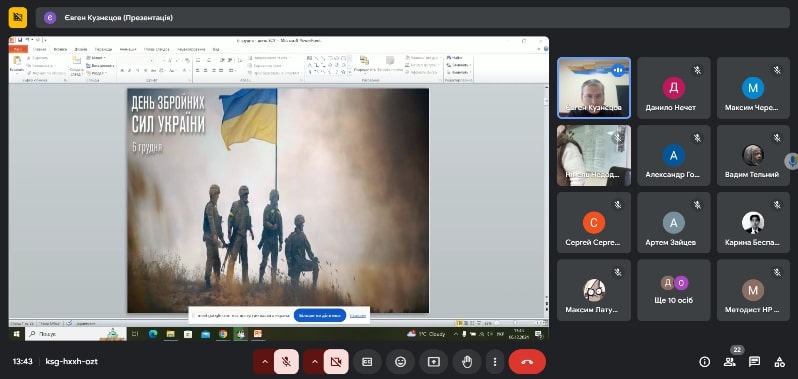Click muted mic icon on Артем Зайцев tile

coord(697,205)
